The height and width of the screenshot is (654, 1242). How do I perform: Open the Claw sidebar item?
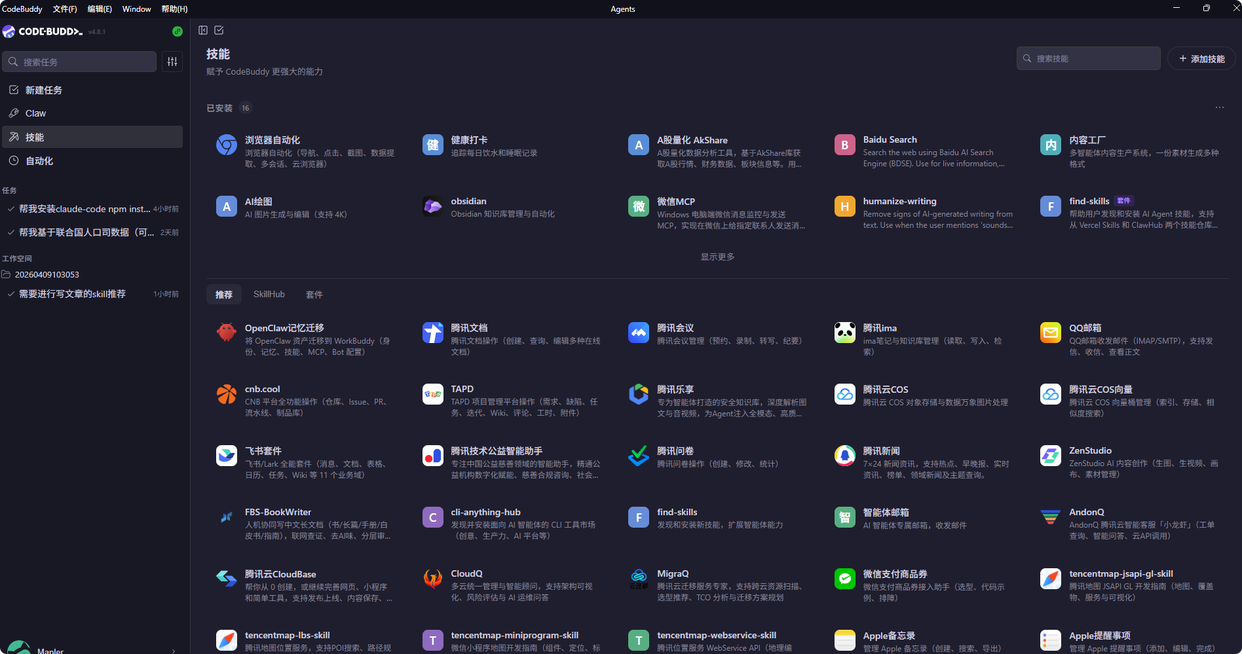coord(92,113)
